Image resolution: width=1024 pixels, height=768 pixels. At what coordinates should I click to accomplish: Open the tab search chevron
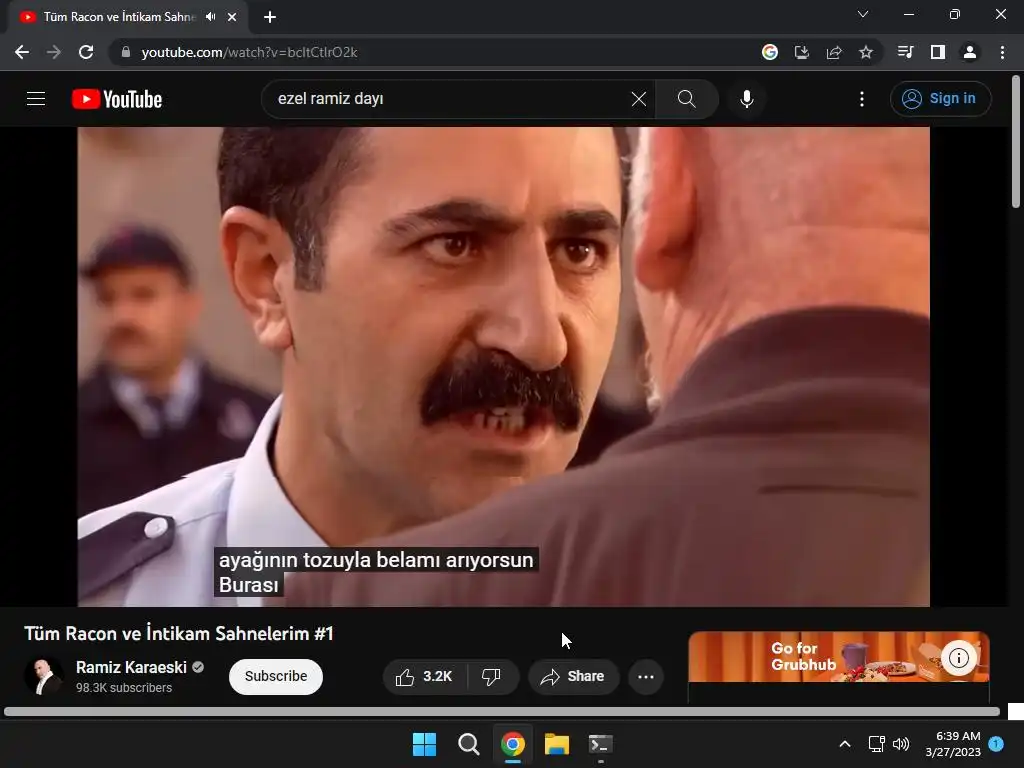pyautogui.click(x=863, y=14)
